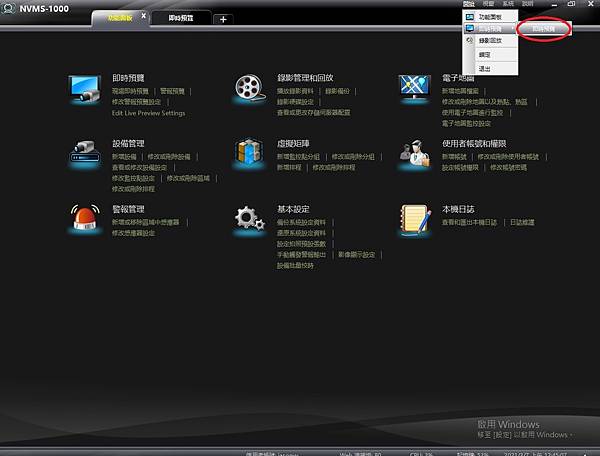
Task: Click the monitor icon beside 即時預覽 menu entry
Action: click(x=470, y=28)
